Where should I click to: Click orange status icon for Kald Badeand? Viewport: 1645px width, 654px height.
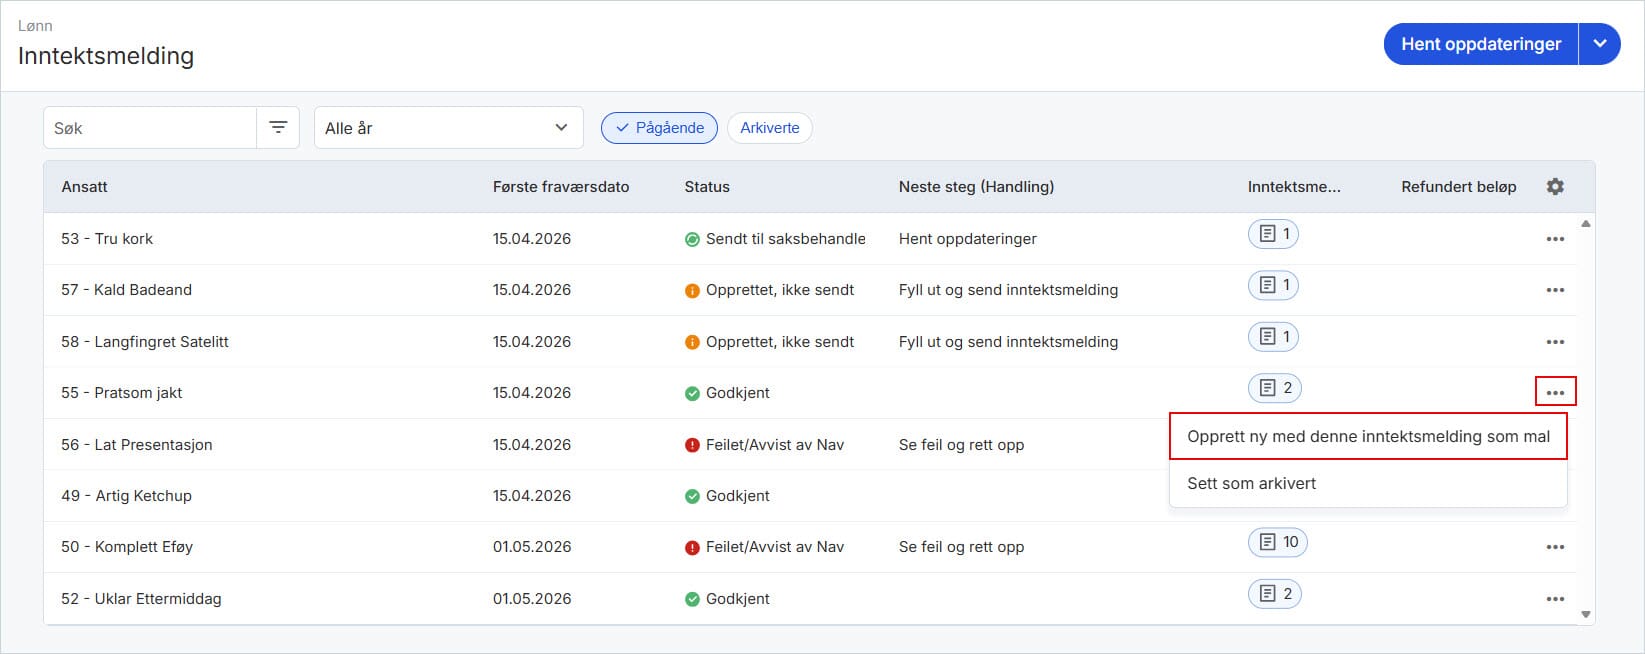coord(692,290)
